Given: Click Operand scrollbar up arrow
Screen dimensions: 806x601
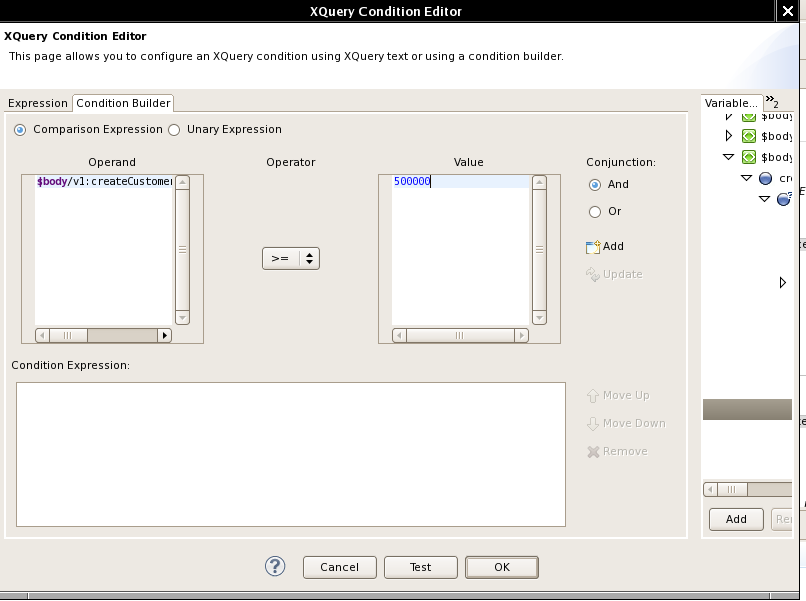Looking at the screenshot, I should pos(182,183).
